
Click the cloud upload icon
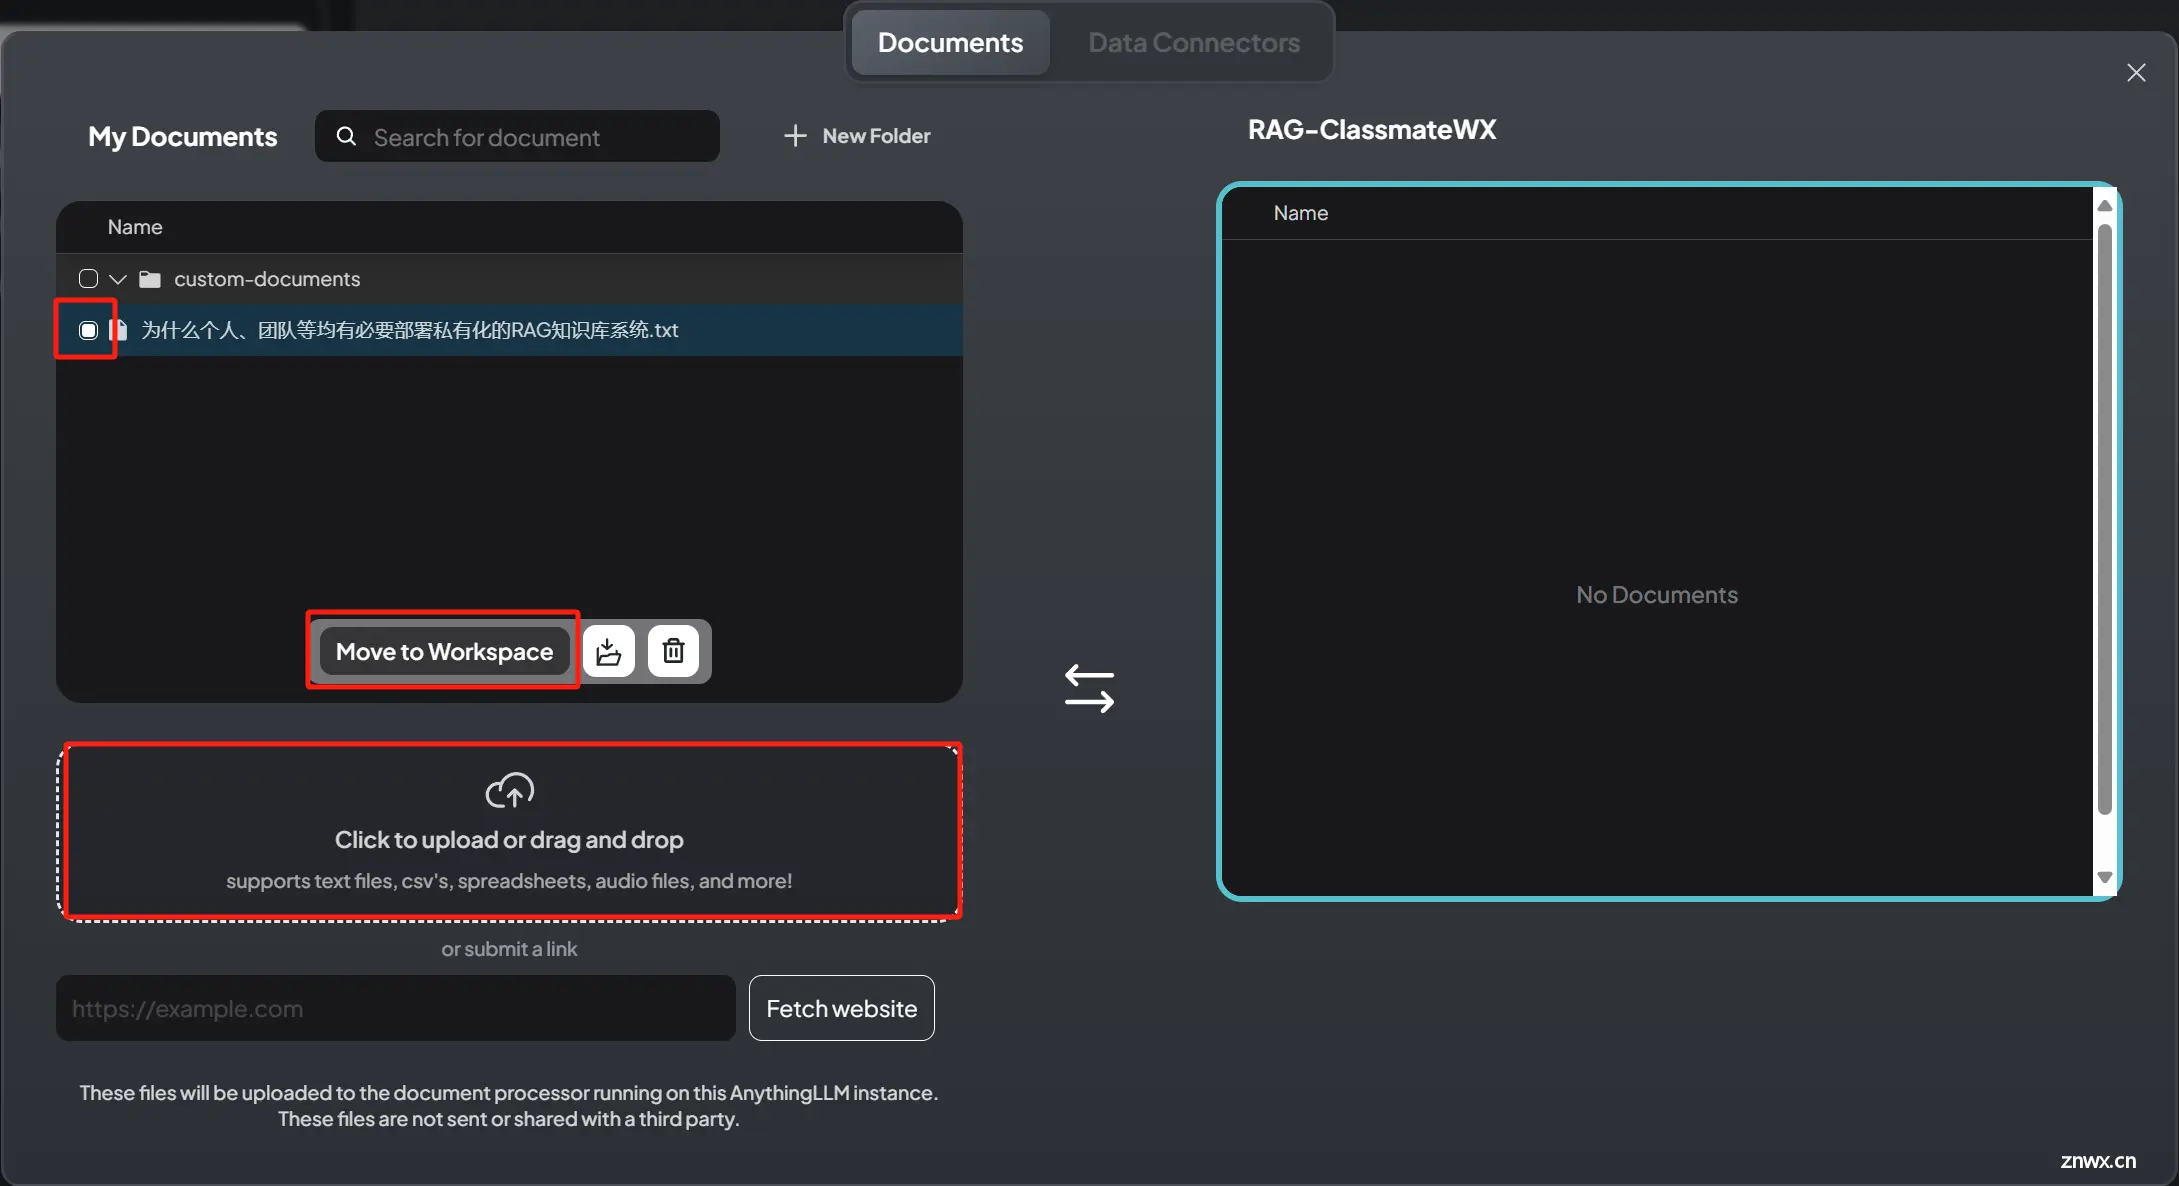click(510, 791)
